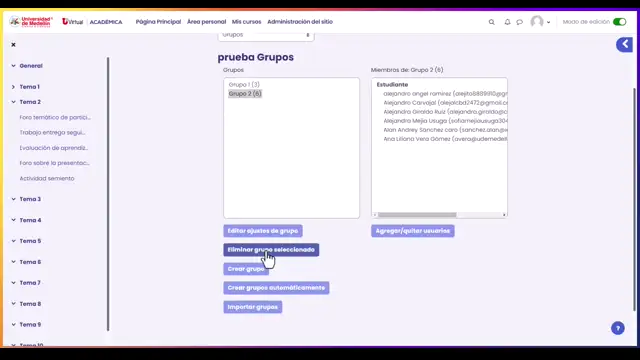The image size is (640, 360).
Task: Click Eliminar grupo seleccionado button
Action: click(x=271, y=250)
